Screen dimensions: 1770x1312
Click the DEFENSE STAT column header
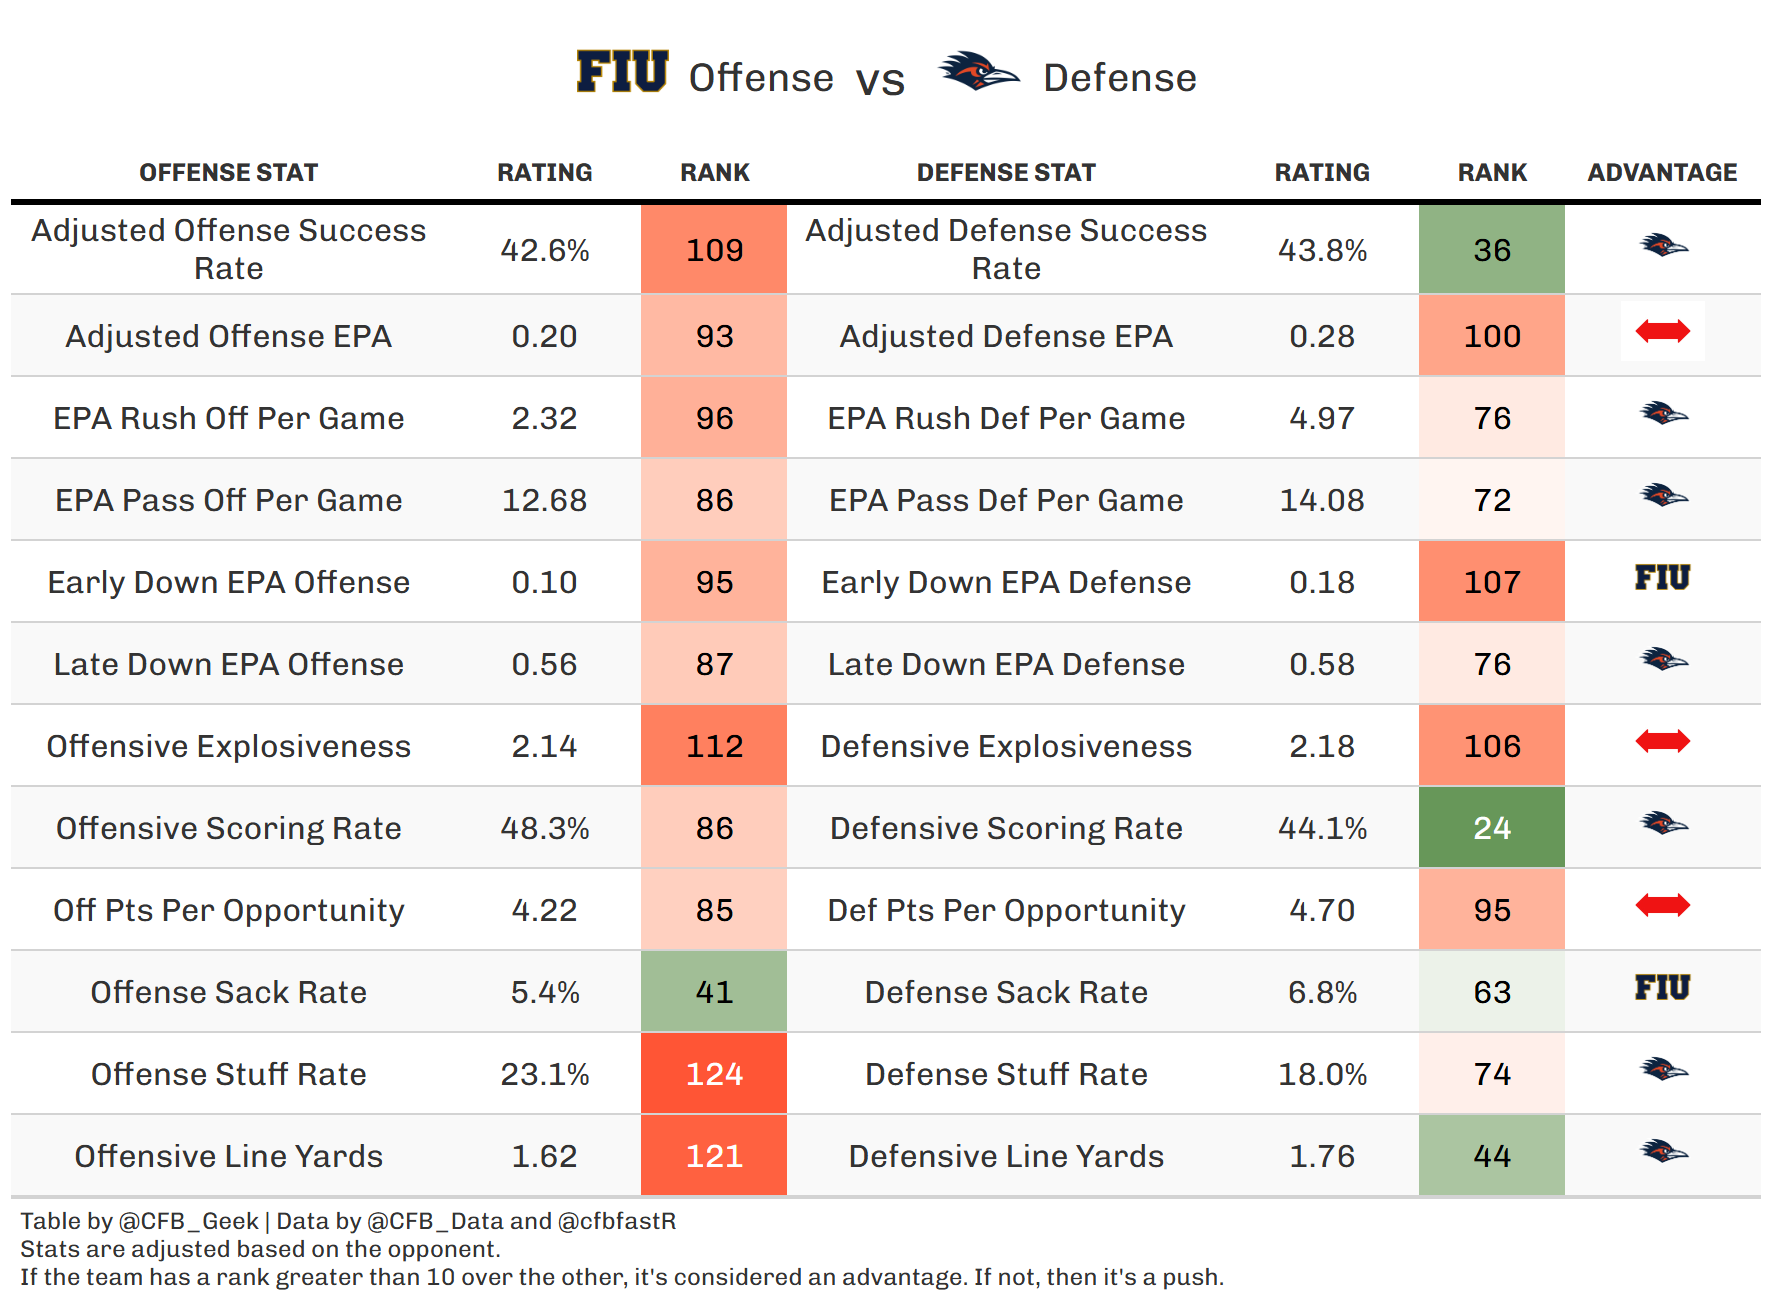1006,173
